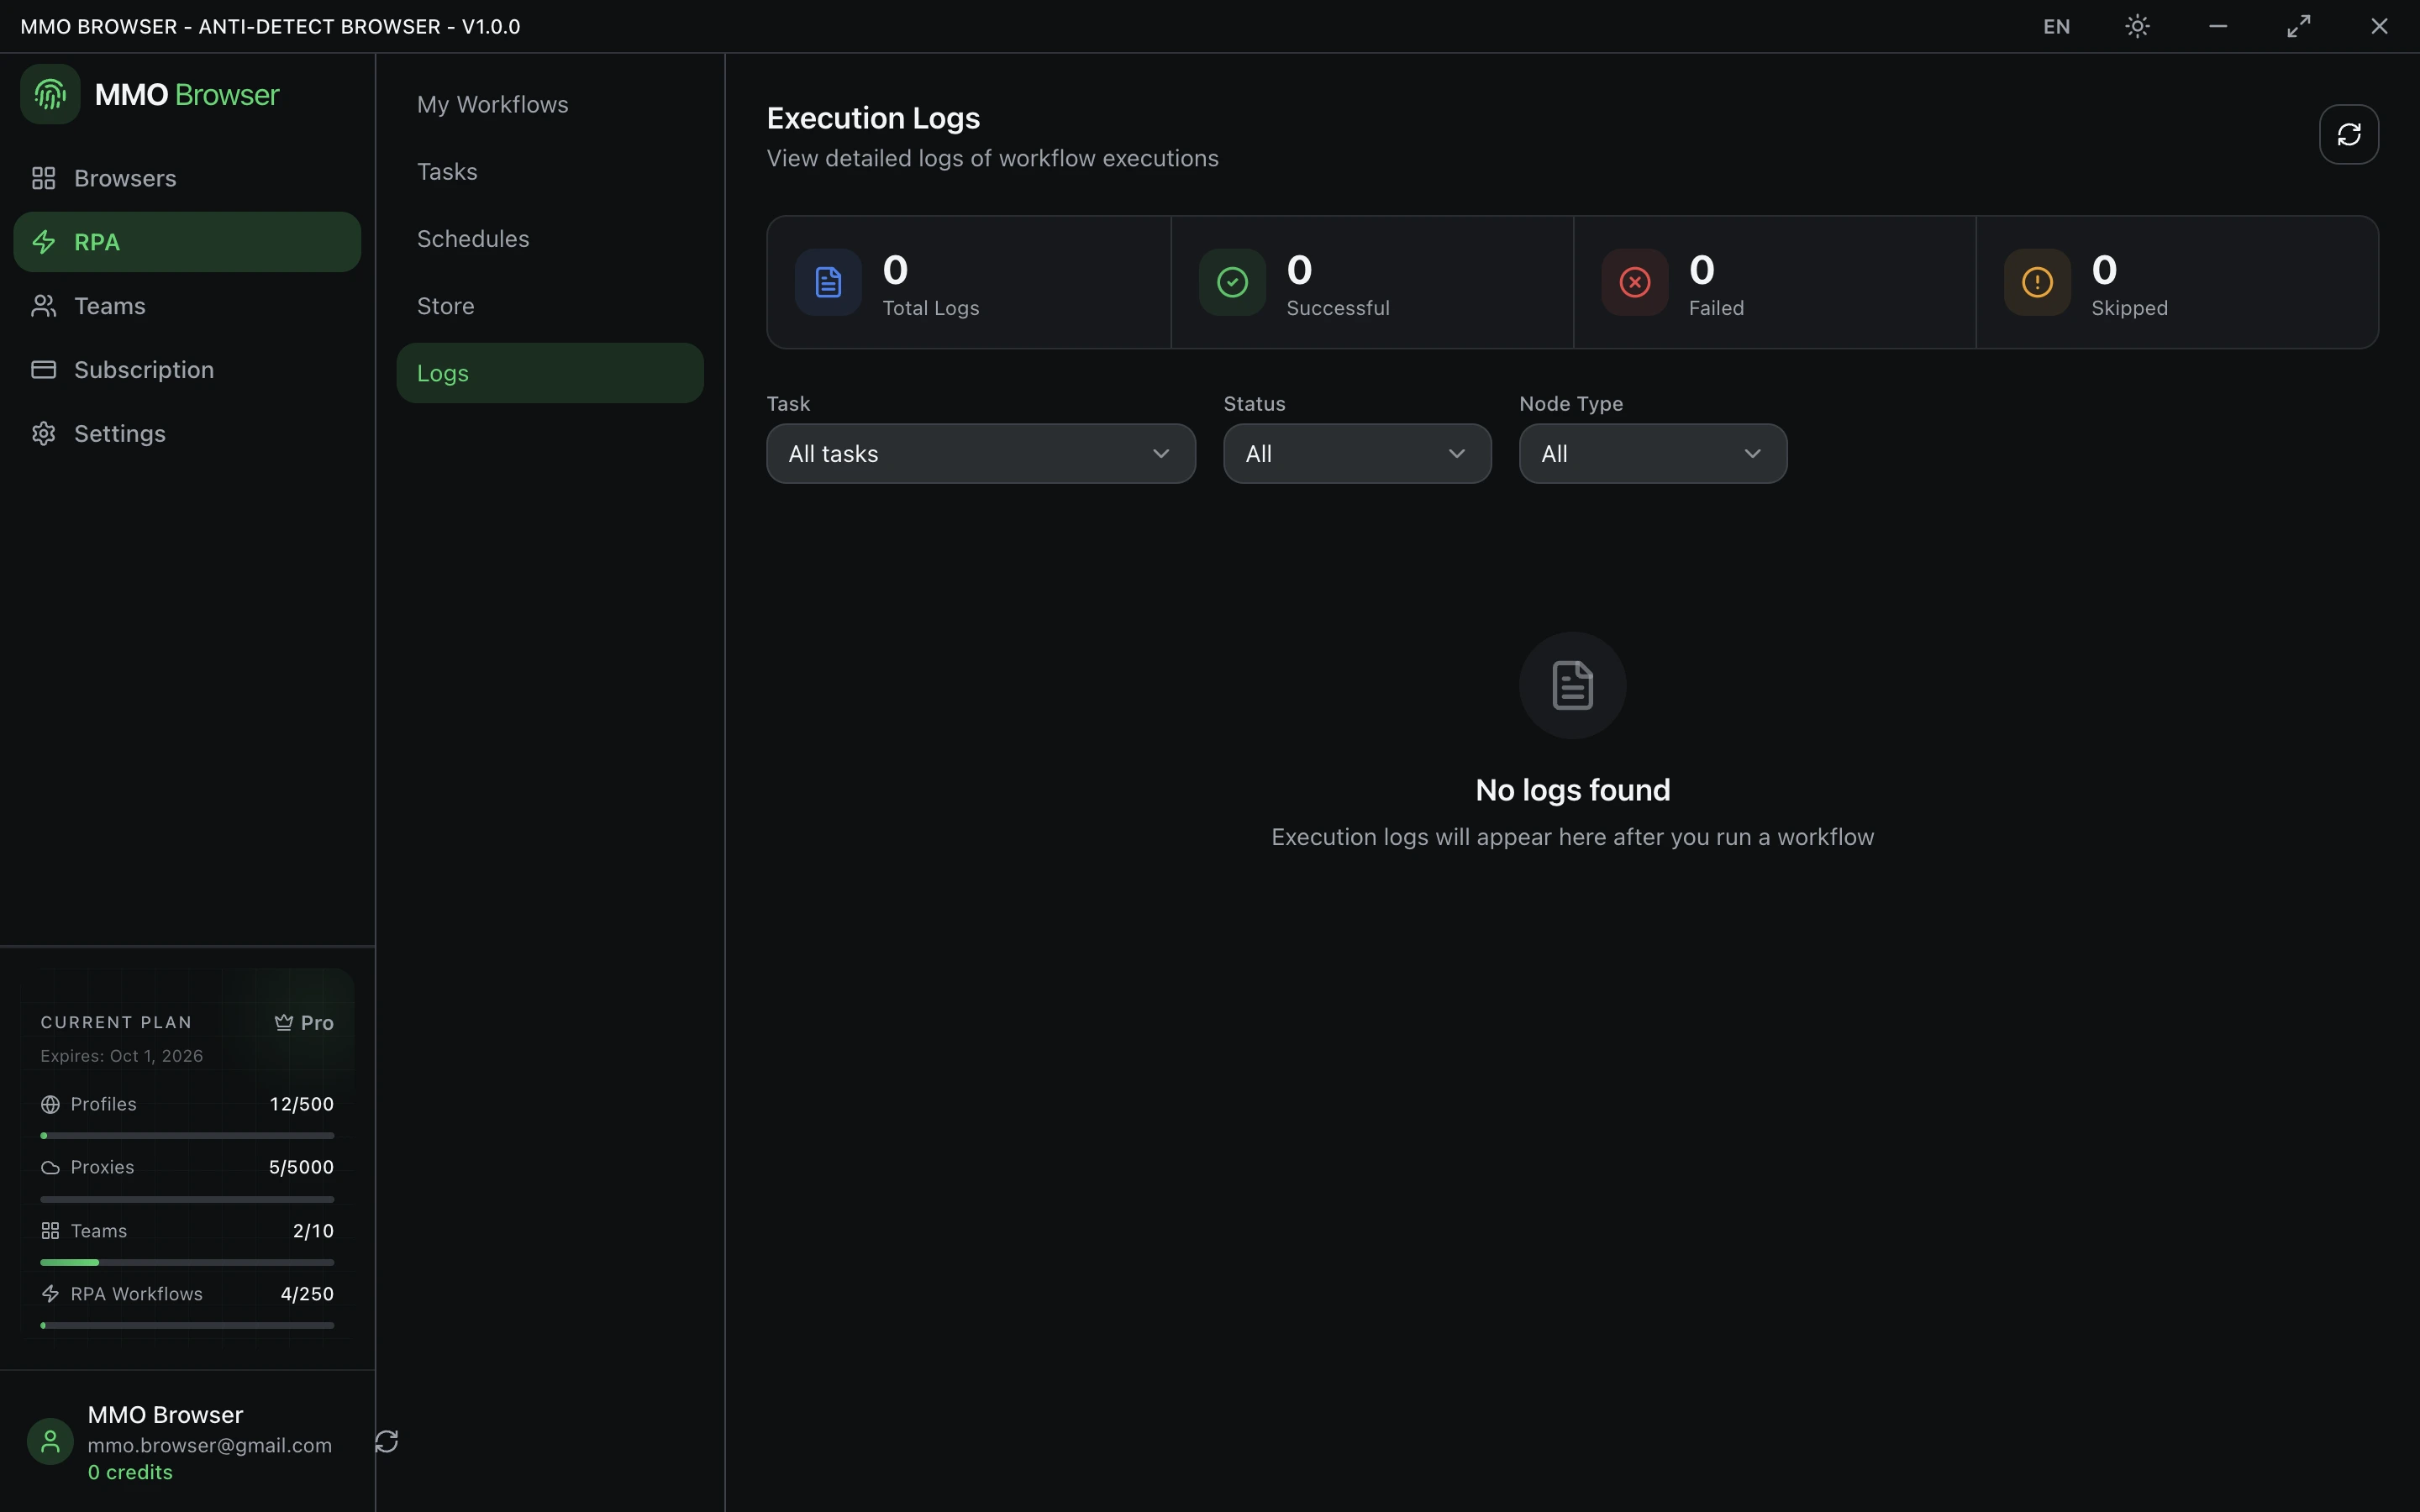Click the Successful green checkmark icon

[x=1232, y=282]
